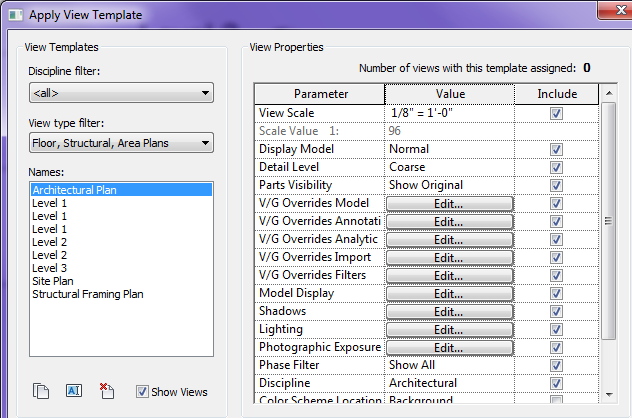
Task: Open the Discipline filter dropdown
Action: (121, 93)
